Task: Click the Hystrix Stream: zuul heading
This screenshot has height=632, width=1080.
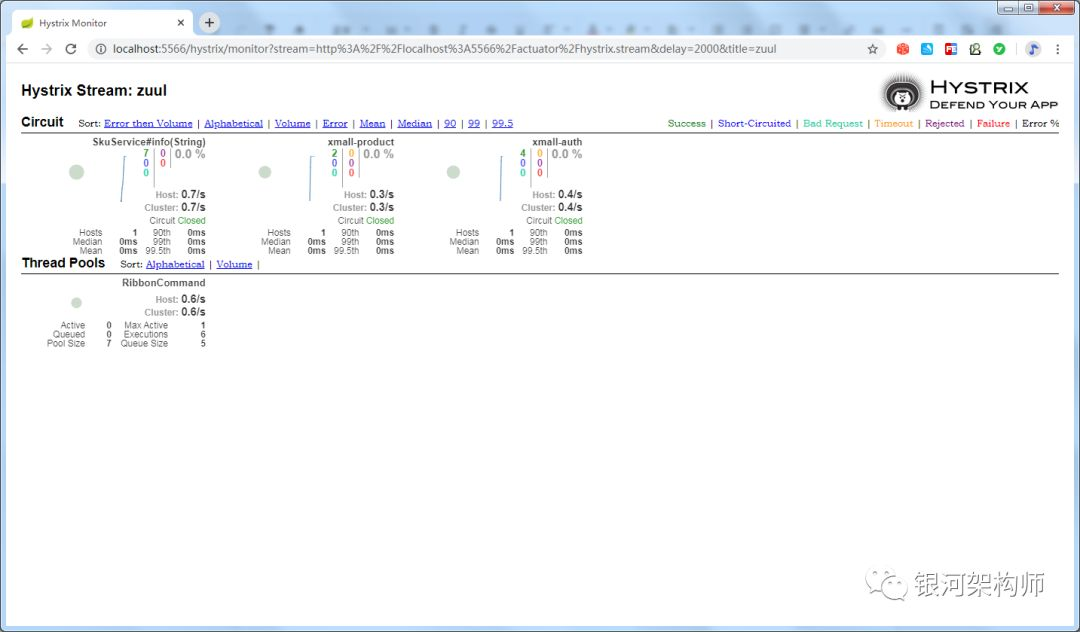Action: tap(94, 90)
